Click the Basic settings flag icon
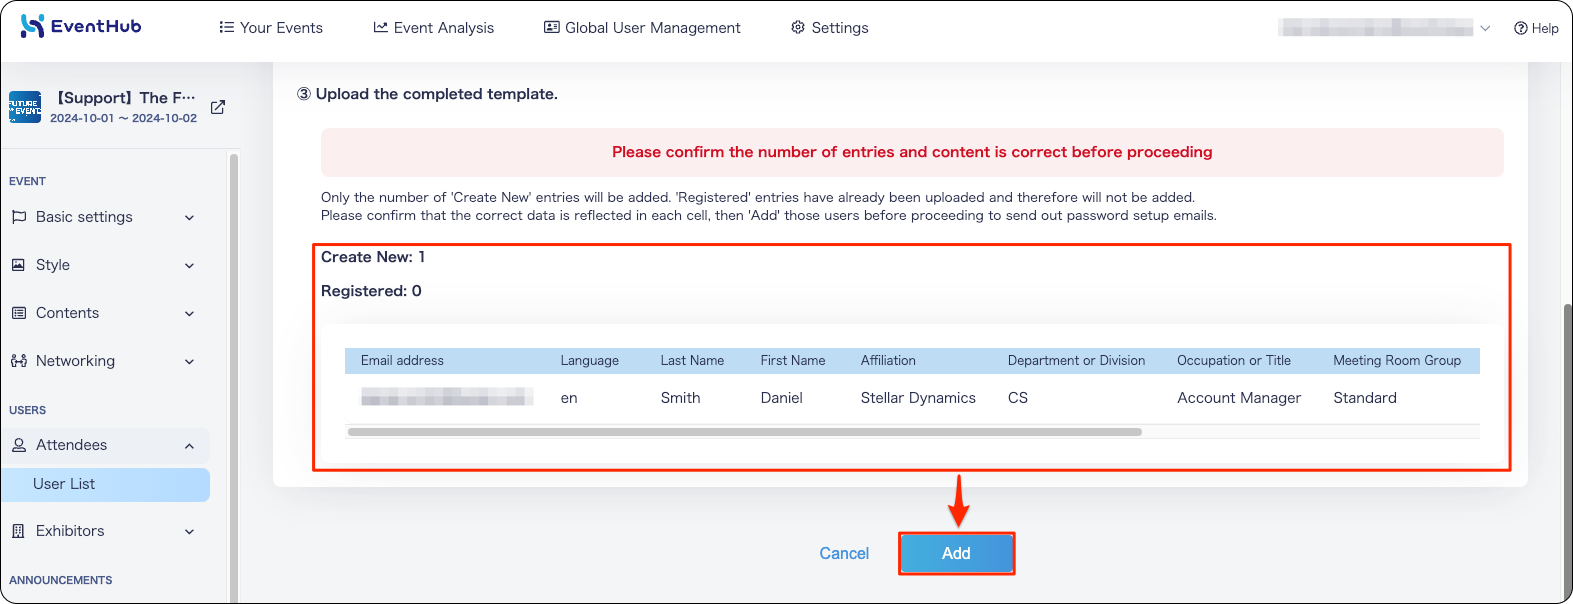This screenshot has width=1573, height=604. pos(19,217)
